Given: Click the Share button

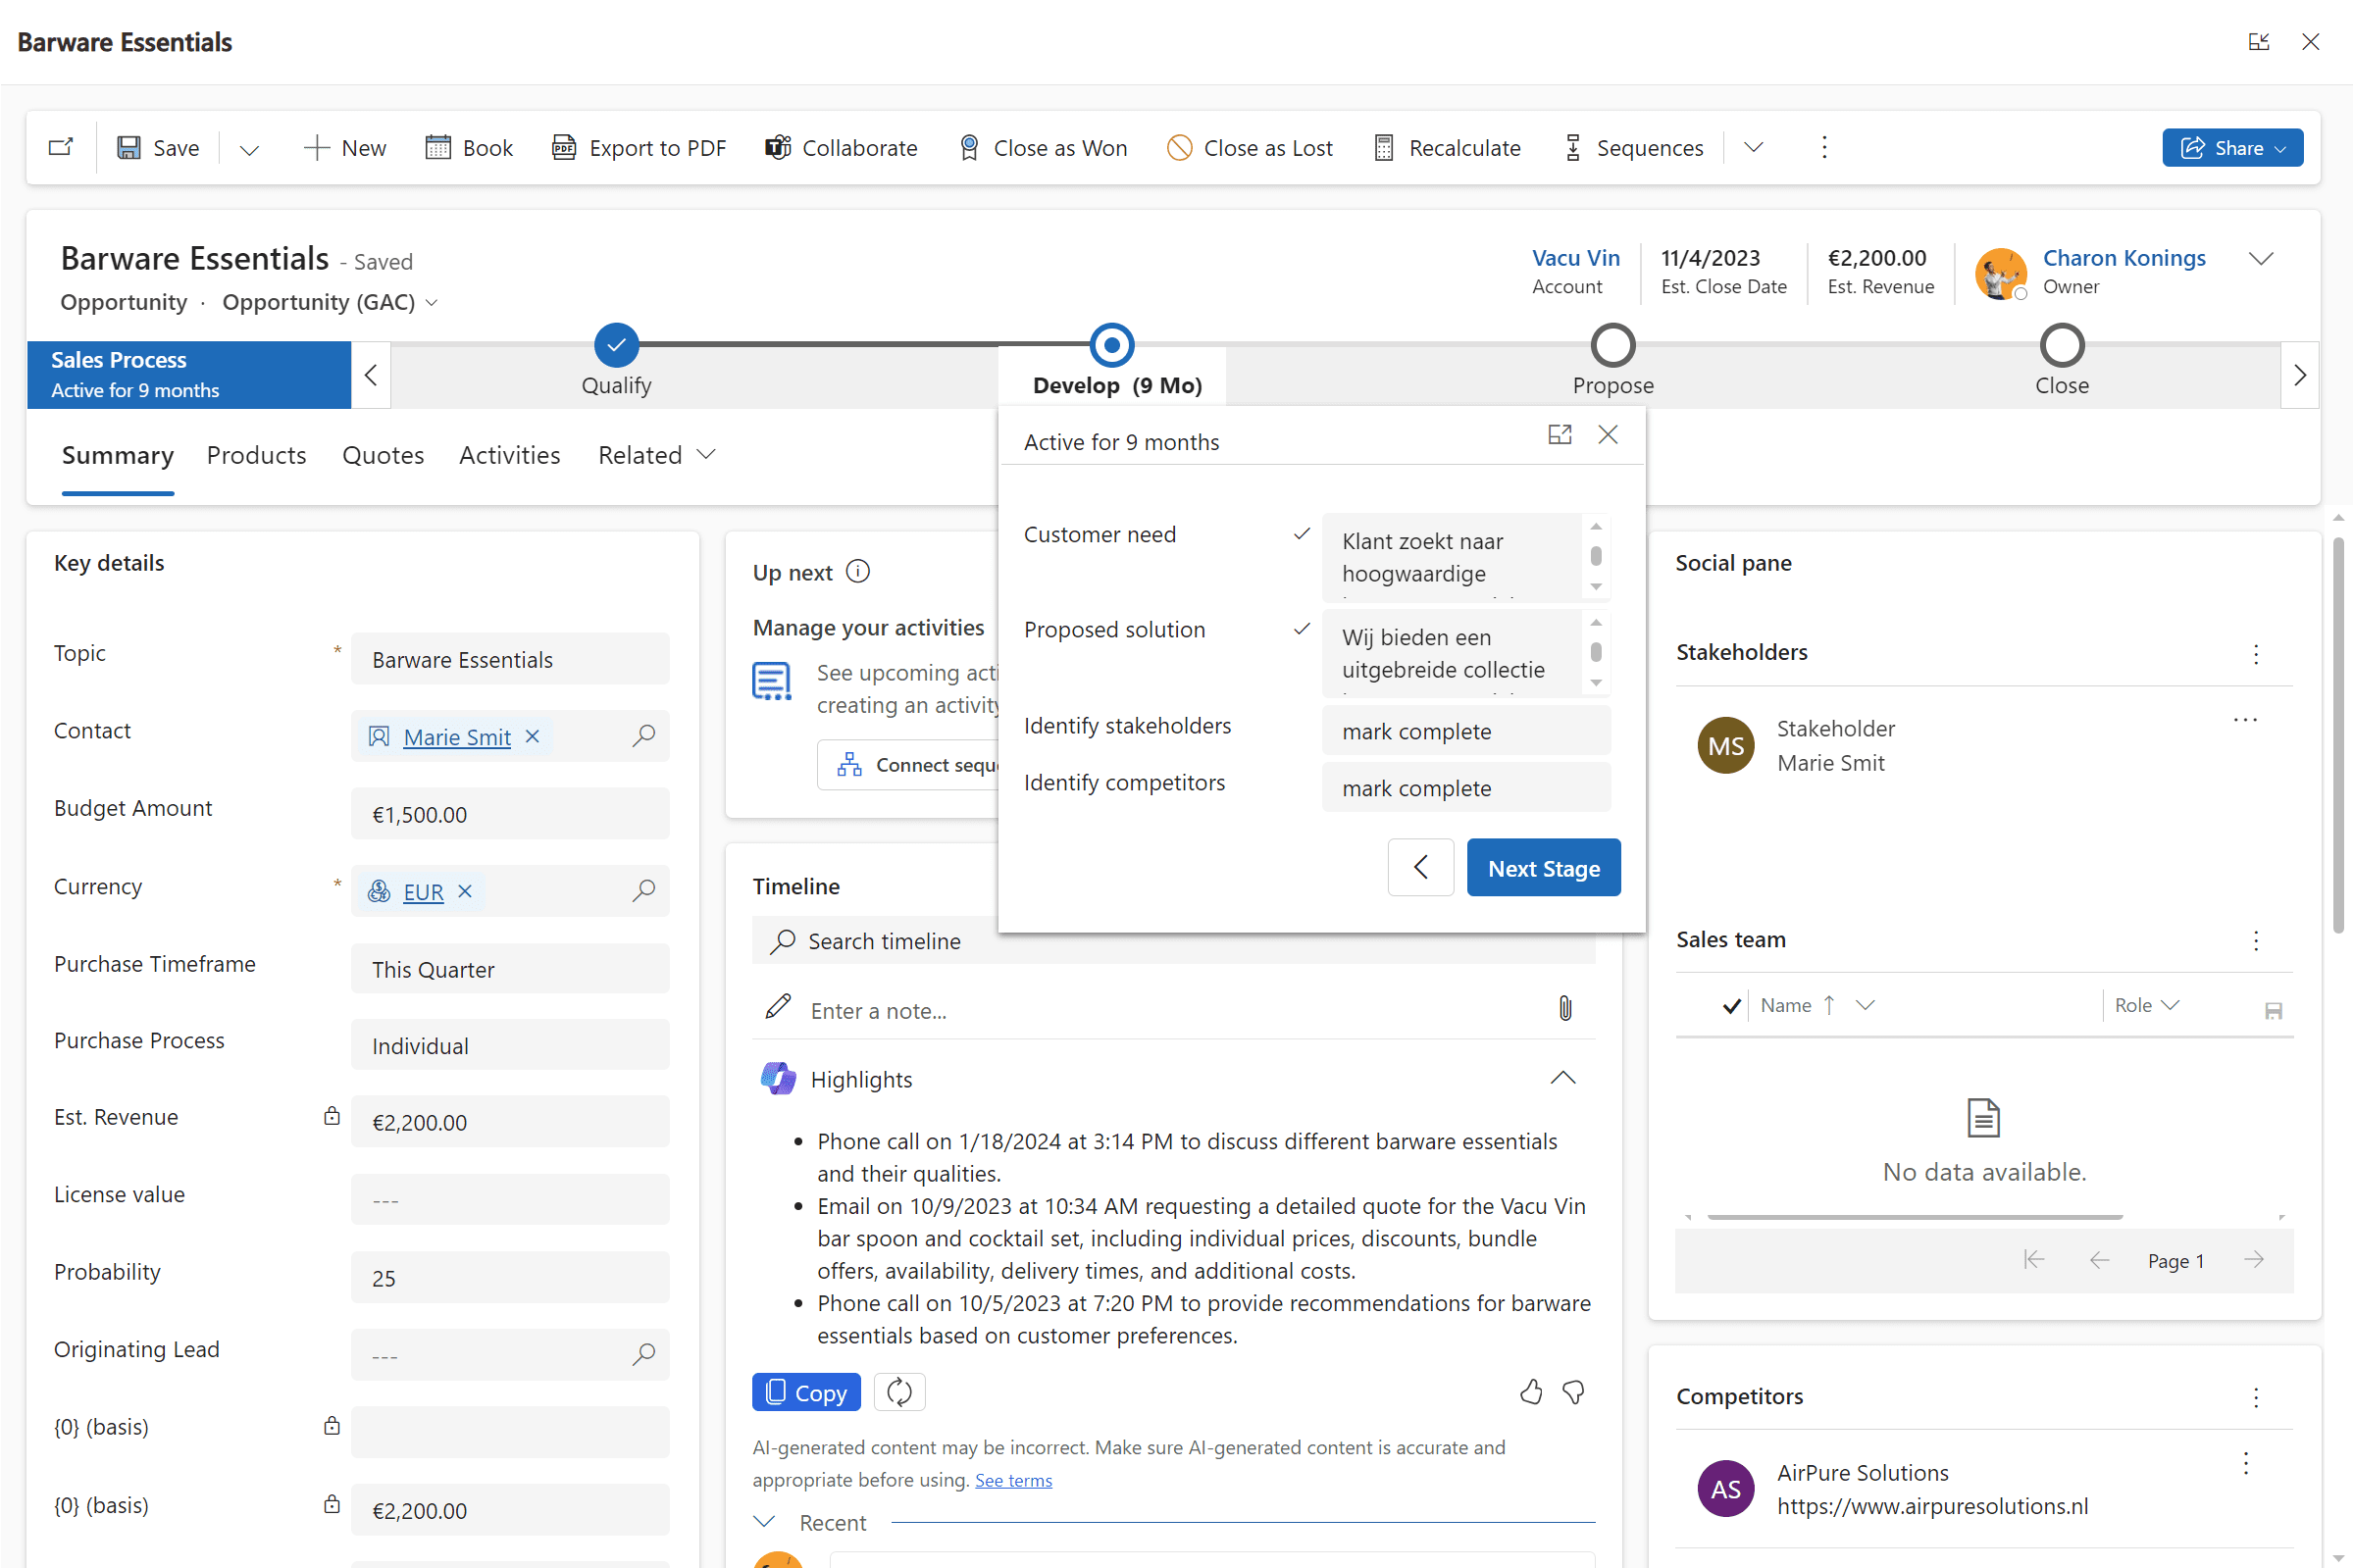Looking at the screenshot, I should [x=2231, y=148].
